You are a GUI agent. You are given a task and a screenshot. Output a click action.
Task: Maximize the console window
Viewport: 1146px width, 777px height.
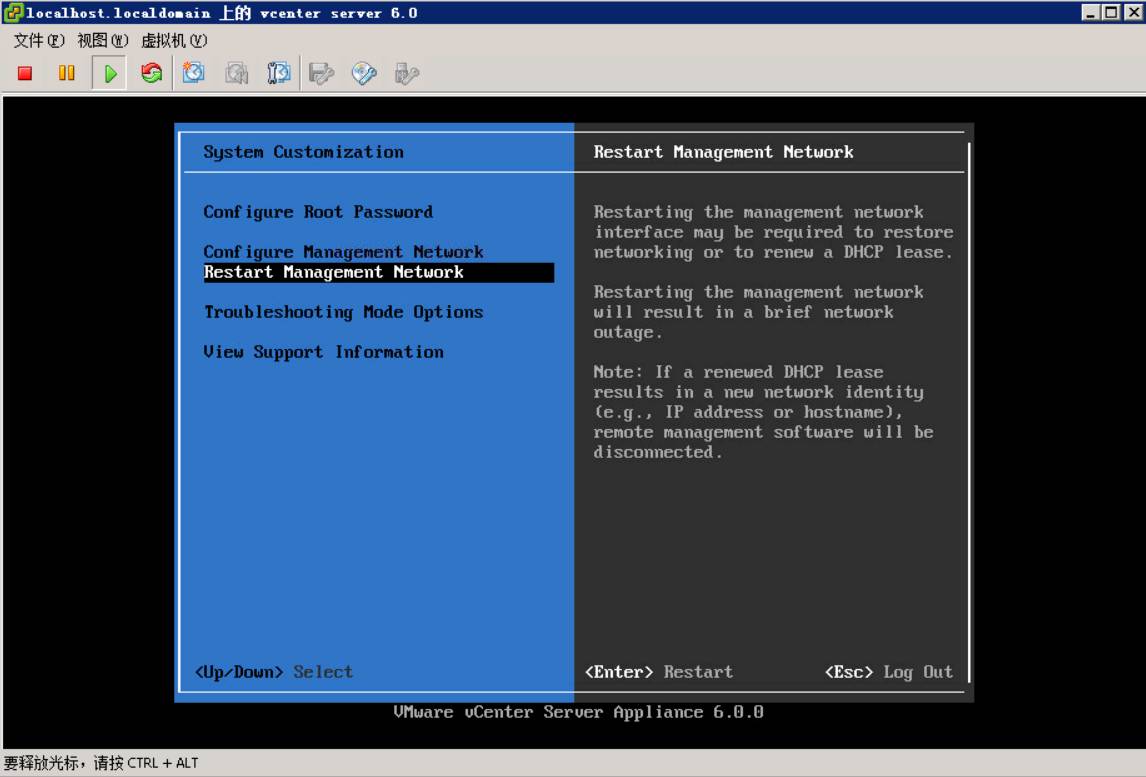coord(1111,12)
